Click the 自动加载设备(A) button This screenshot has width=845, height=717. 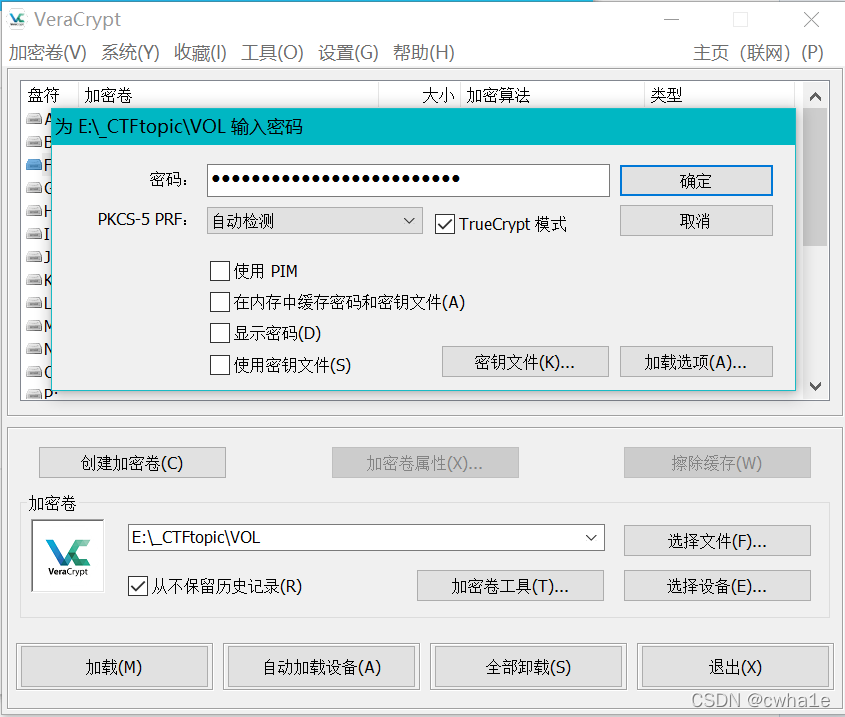click(321, 666)
